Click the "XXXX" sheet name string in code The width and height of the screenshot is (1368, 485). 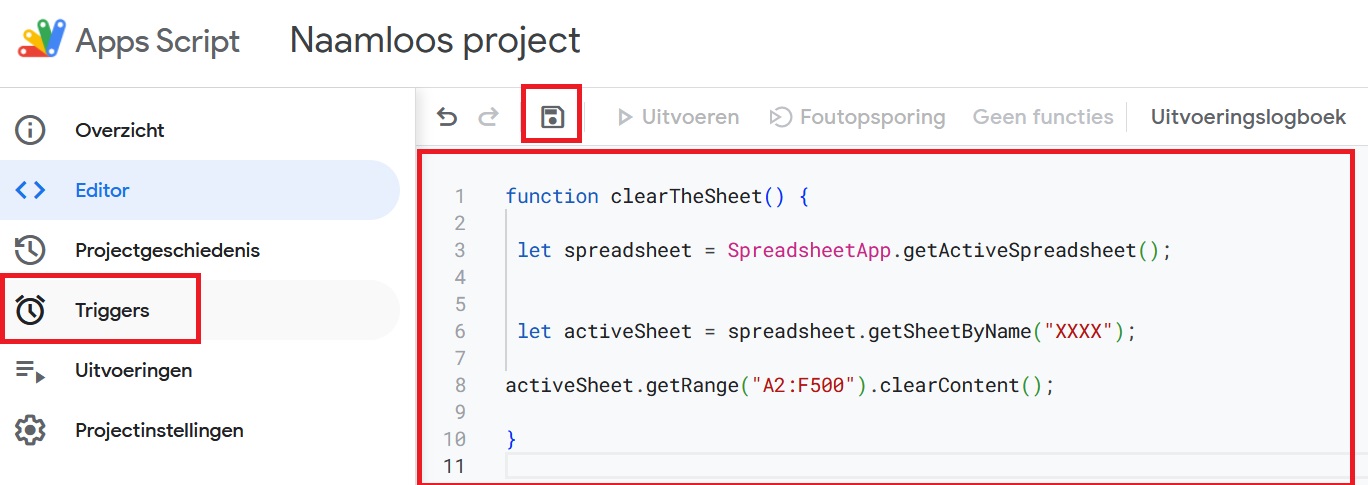click(x=1079, y=331)
